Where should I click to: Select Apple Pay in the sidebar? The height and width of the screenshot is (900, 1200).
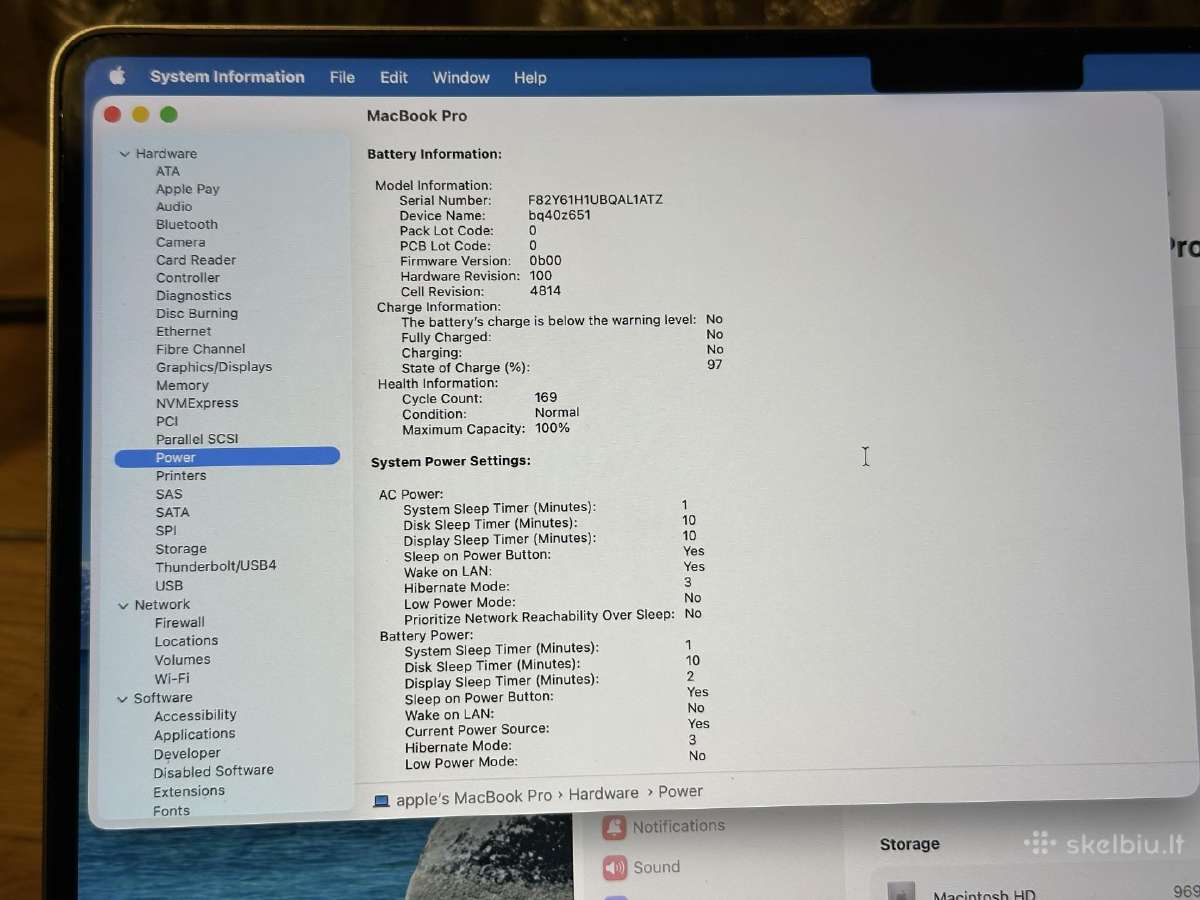[187, 189]
